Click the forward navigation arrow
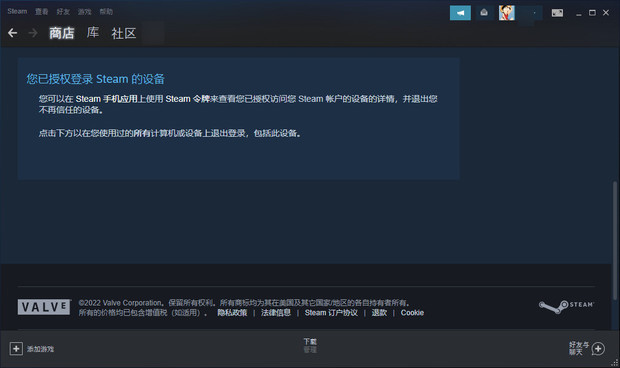The image size is (620, 368). (x=33, y=33)
